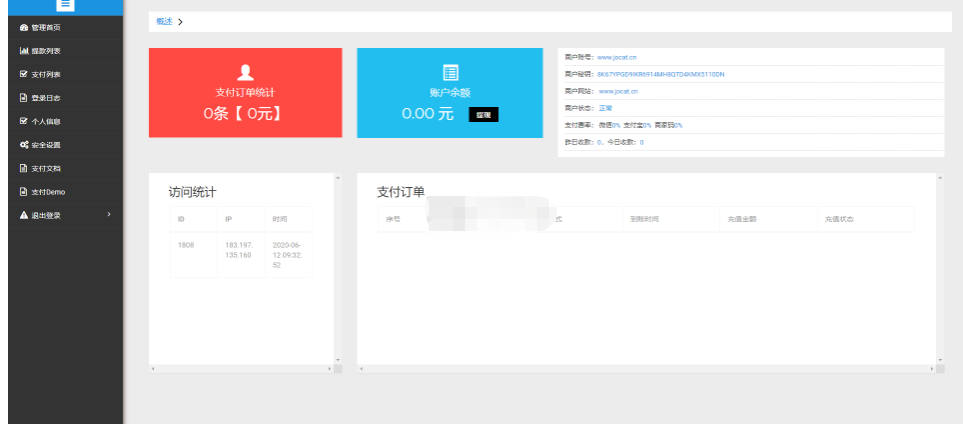The height and width of the screenshot is (424, 963).
Task: Click the chevron next to 概述 breadcrumb
Action: 180,21
